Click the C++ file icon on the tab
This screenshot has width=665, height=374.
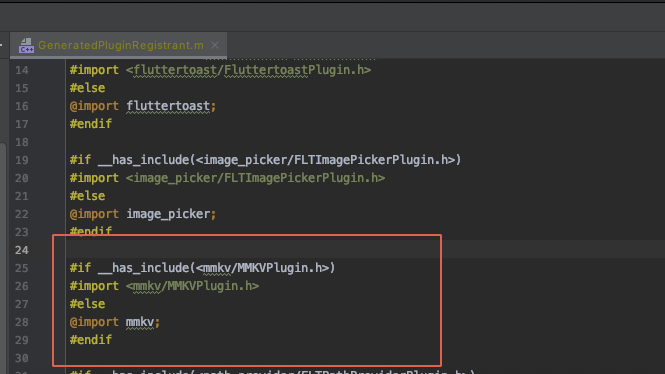[x=26, y=46]
